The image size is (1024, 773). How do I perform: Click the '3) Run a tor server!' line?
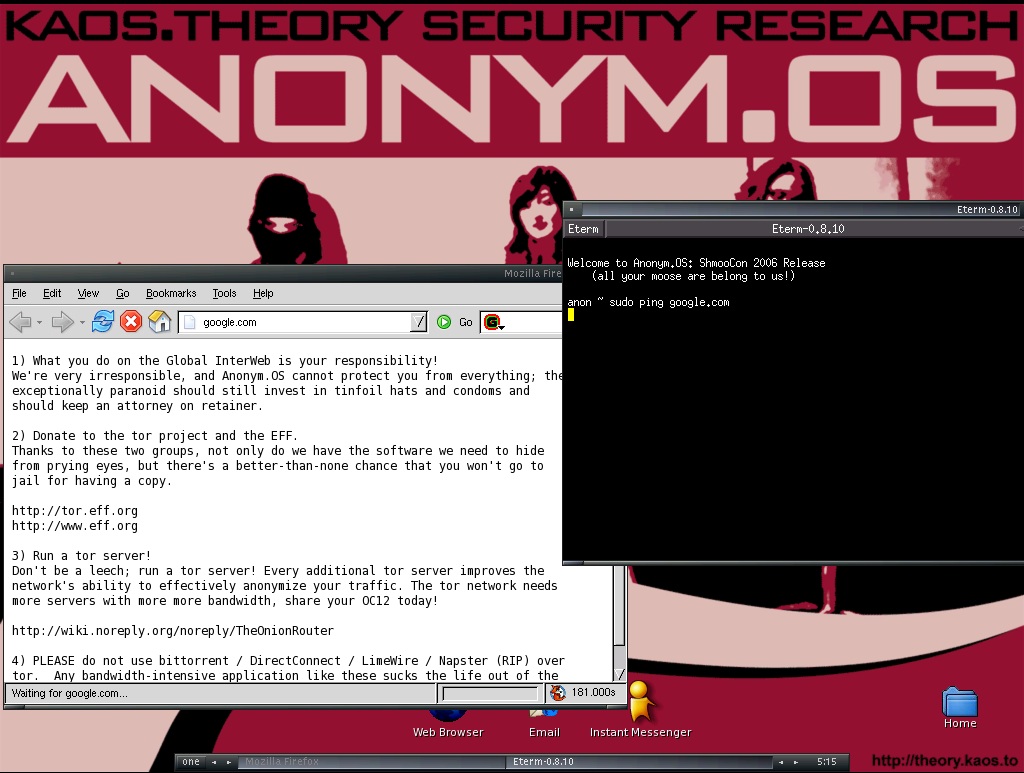pyautogui.click(x=81, y=556)
